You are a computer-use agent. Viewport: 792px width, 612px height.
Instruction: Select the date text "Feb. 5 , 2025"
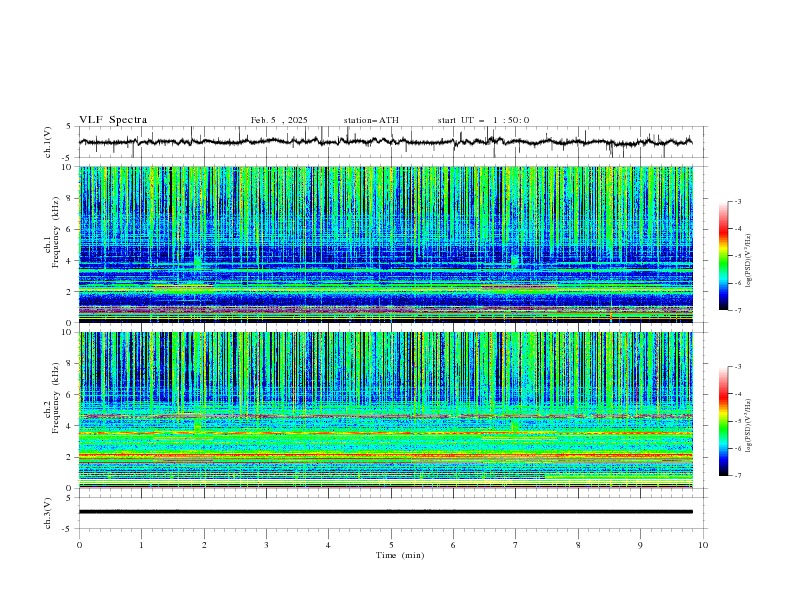pos(279,120)
